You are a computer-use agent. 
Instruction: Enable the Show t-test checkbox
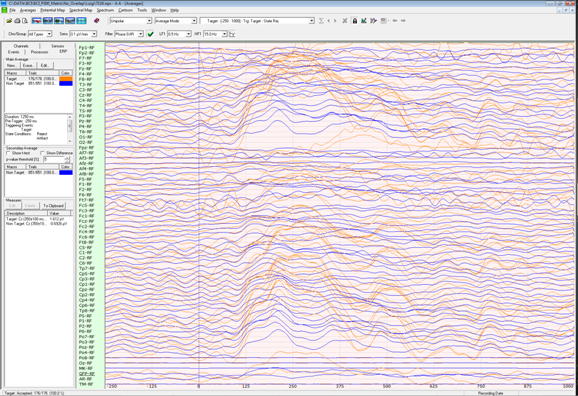click(8, 153)
